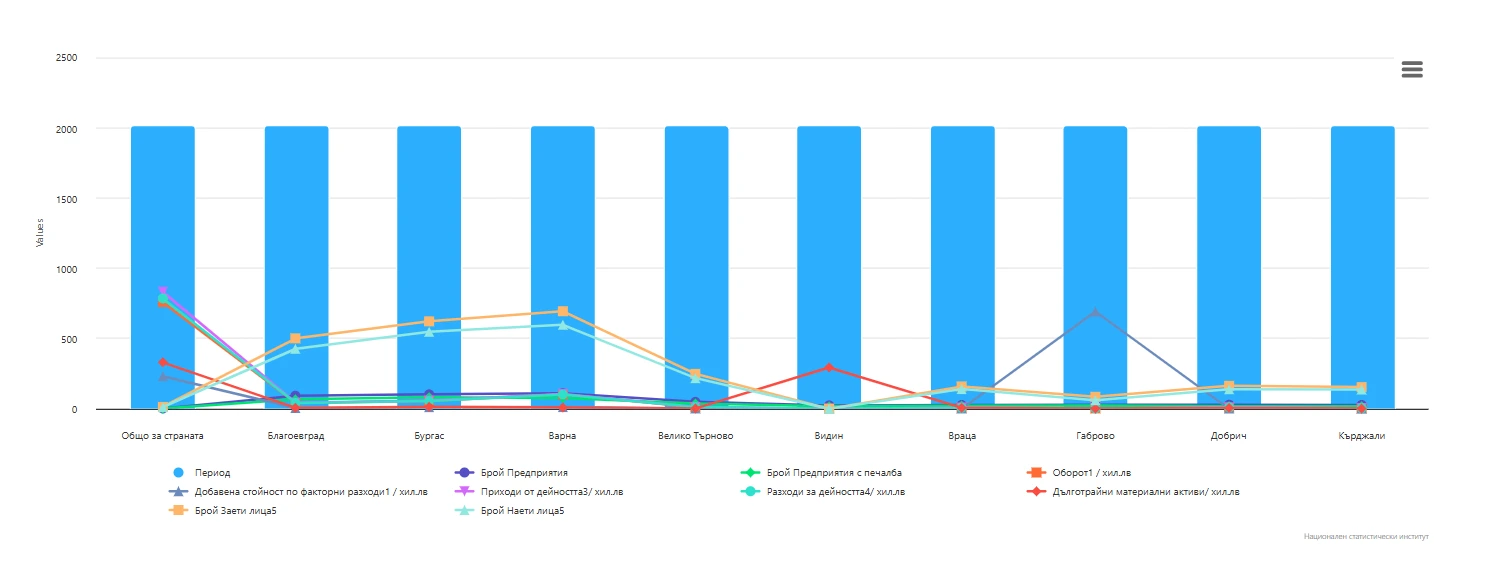
Task: Click the orange square marker at Варна
Action: pyautogui.click(x=563, y=312)
